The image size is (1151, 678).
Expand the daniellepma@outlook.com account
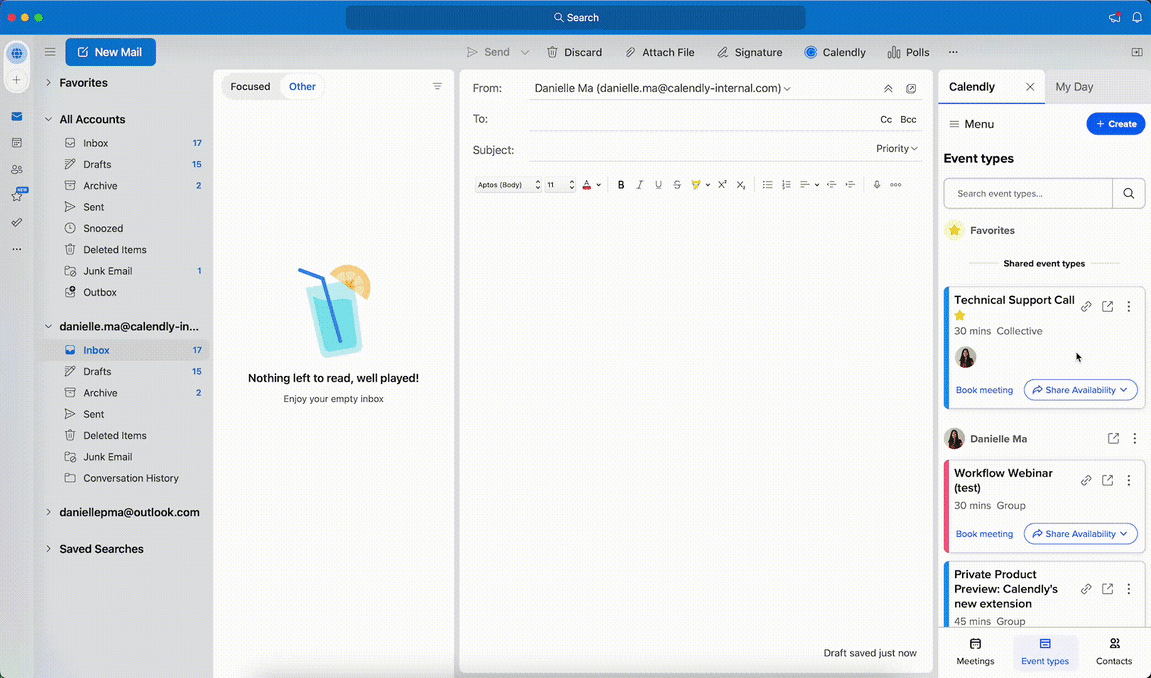pyautogui.click(x=48, y=512)
